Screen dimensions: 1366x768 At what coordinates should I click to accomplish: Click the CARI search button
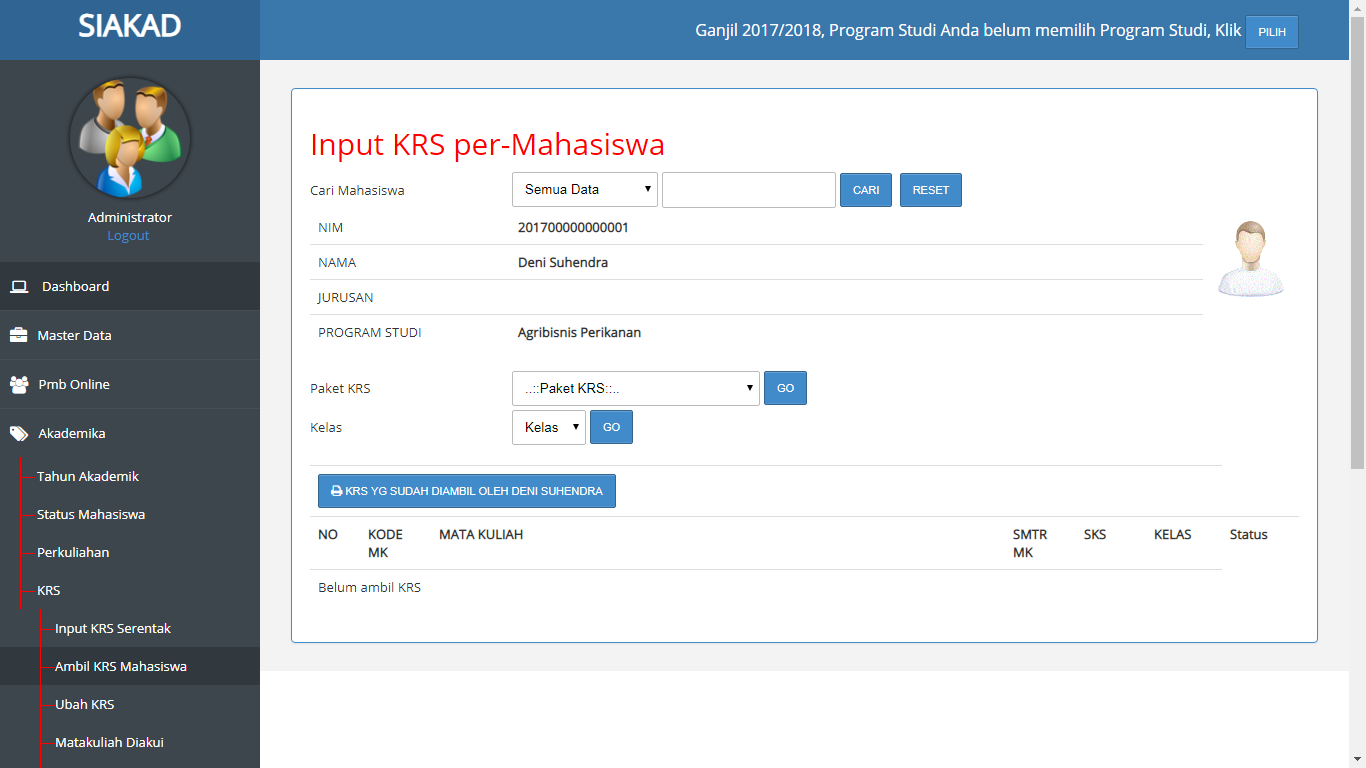point(866,190)
